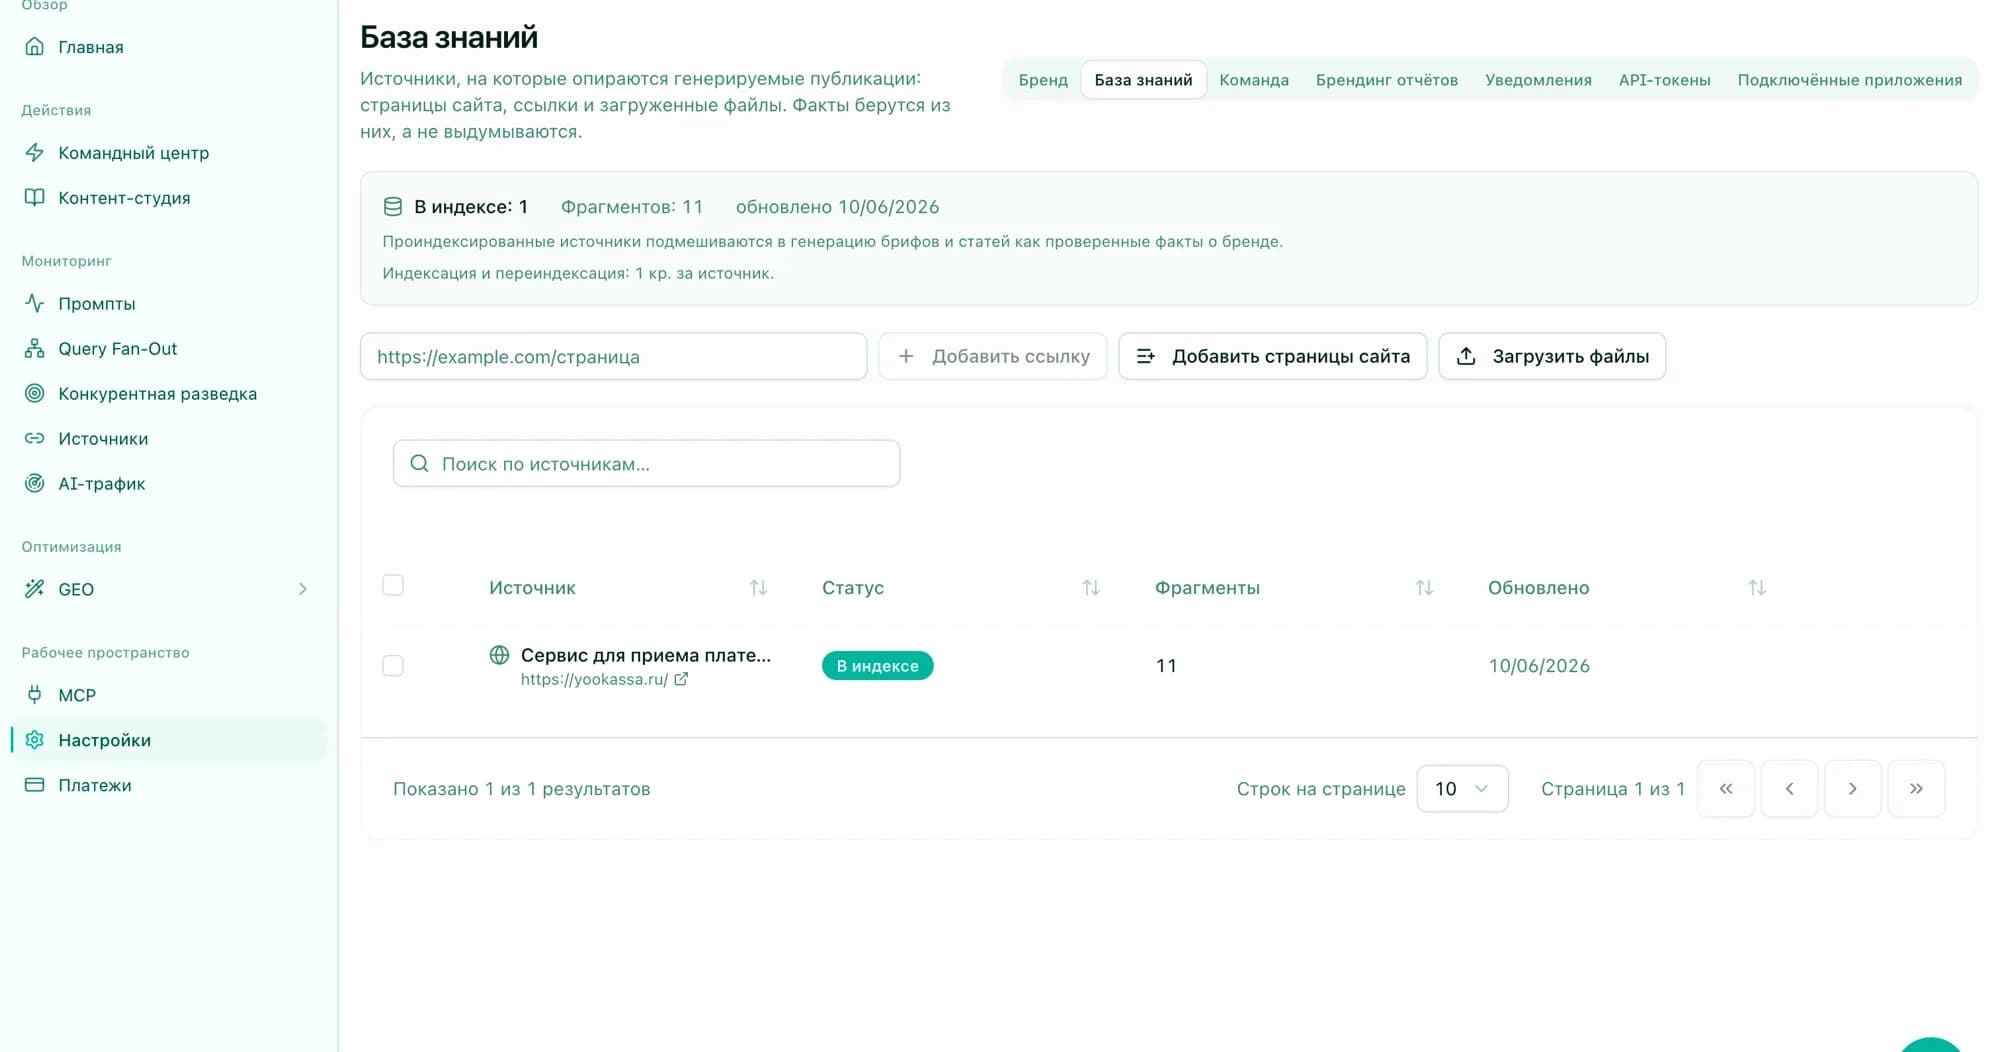Click the source title Сервис для приема плате...

pyautogui.click(x=646, y=655)
